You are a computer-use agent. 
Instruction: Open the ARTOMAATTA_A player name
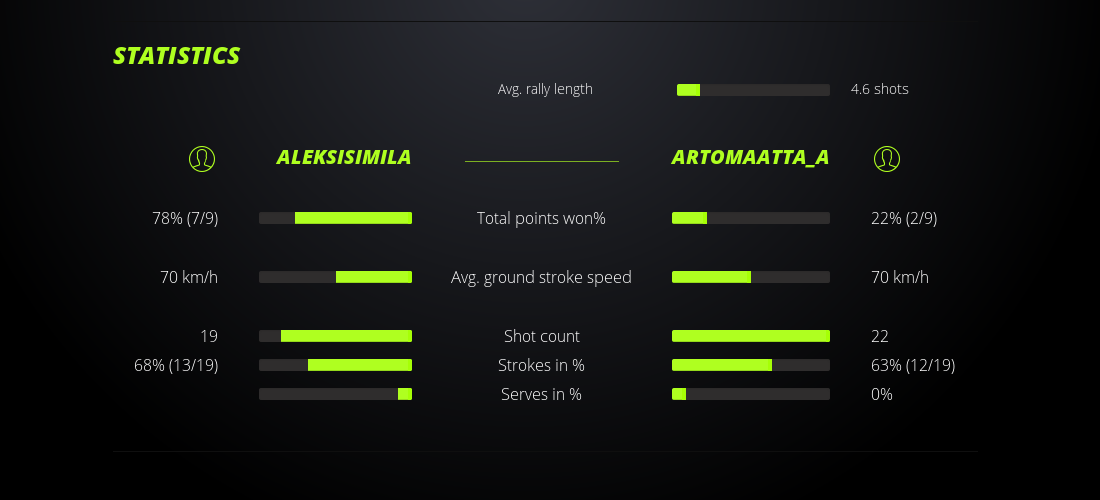coord(750,157)
